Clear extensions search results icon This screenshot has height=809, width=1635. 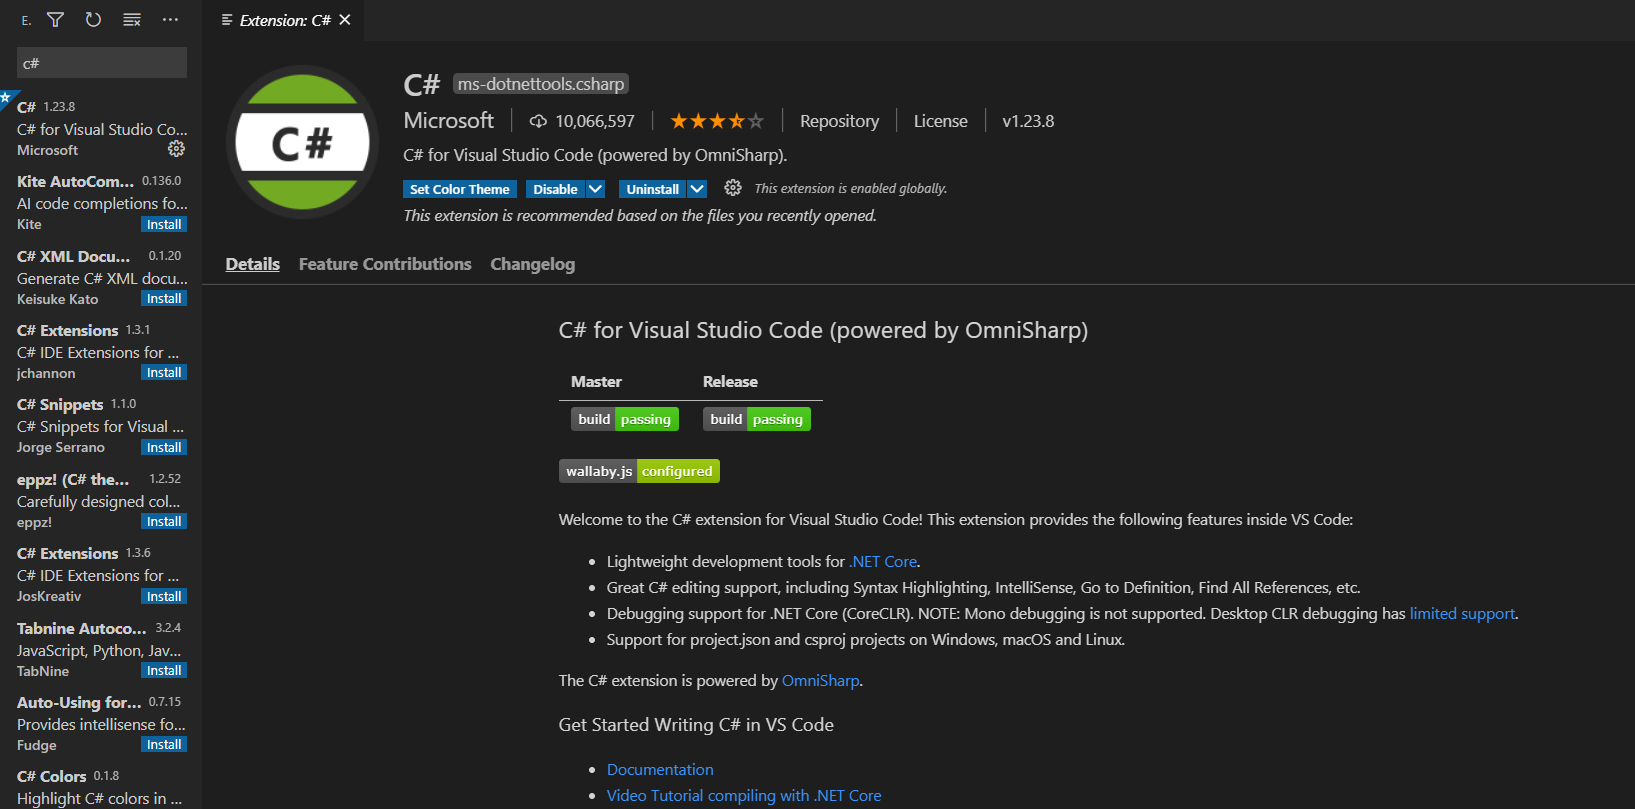click(132, 20)
